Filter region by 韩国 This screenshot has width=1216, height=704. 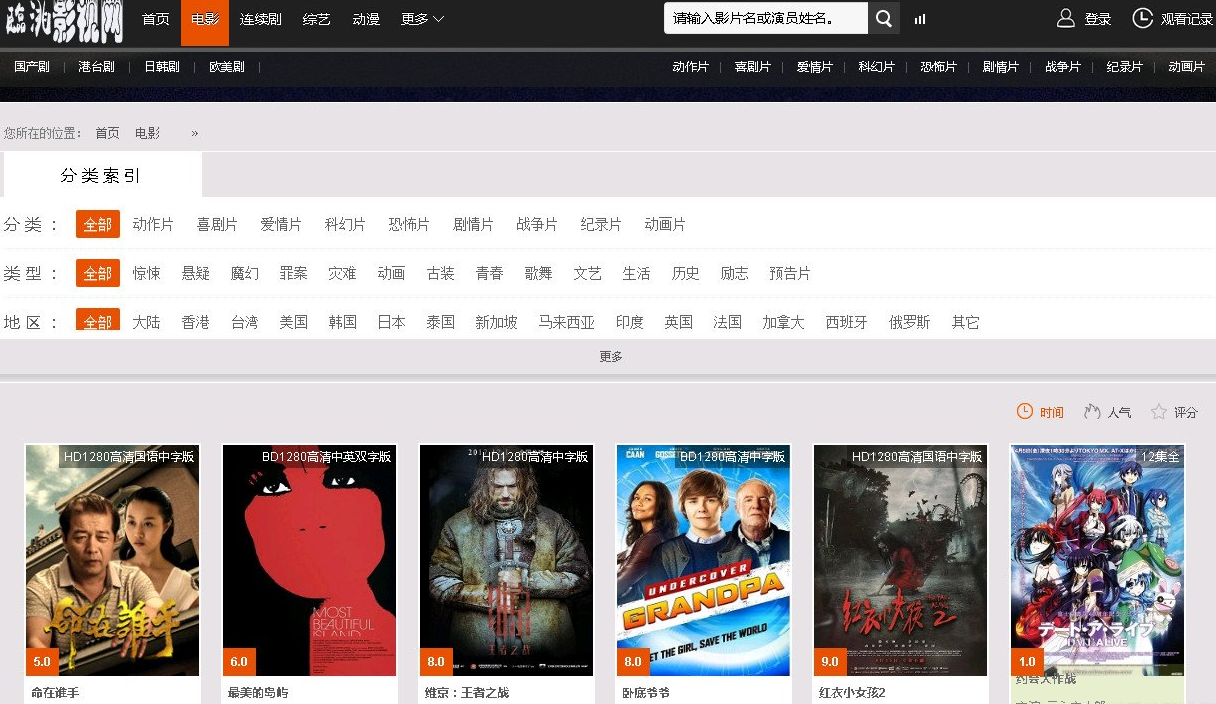click(342, 322)
